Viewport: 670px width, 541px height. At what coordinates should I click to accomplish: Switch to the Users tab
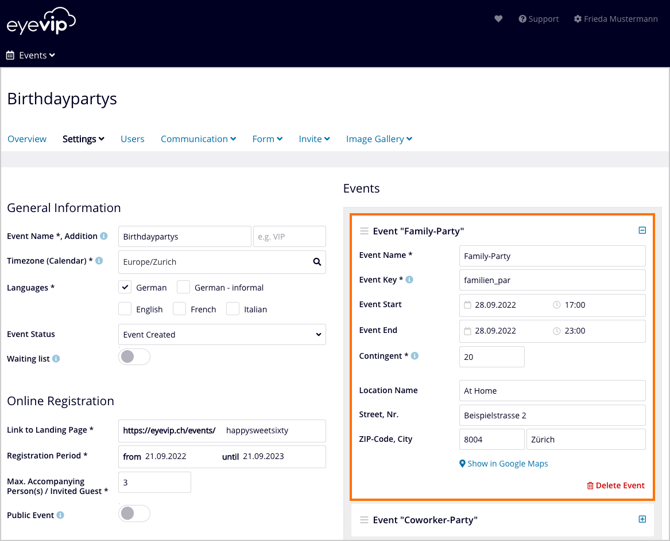coord(132,139)
